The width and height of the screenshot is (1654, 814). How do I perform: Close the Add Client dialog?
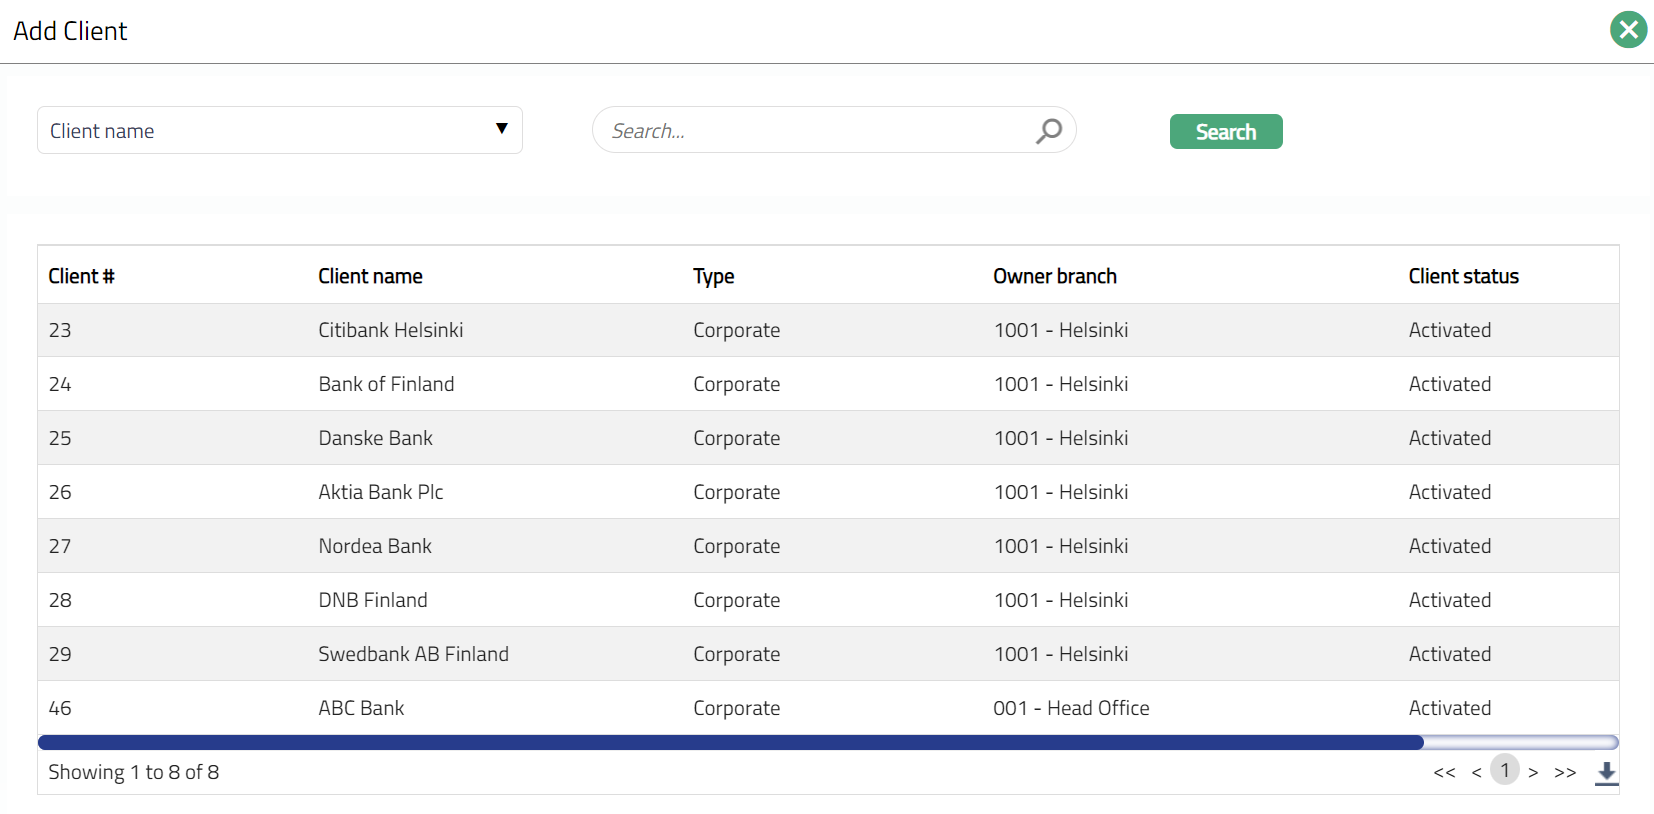pyautogui.click(x=1628, y=30)
